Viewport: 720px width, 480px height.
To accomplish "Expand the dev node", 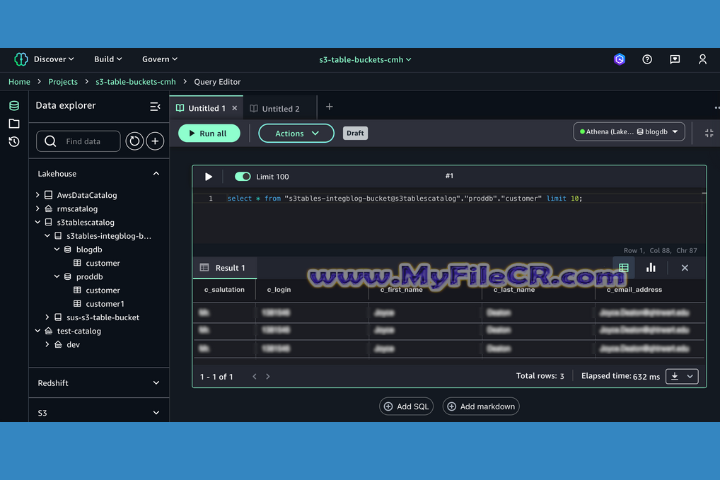I will point(47,344).
